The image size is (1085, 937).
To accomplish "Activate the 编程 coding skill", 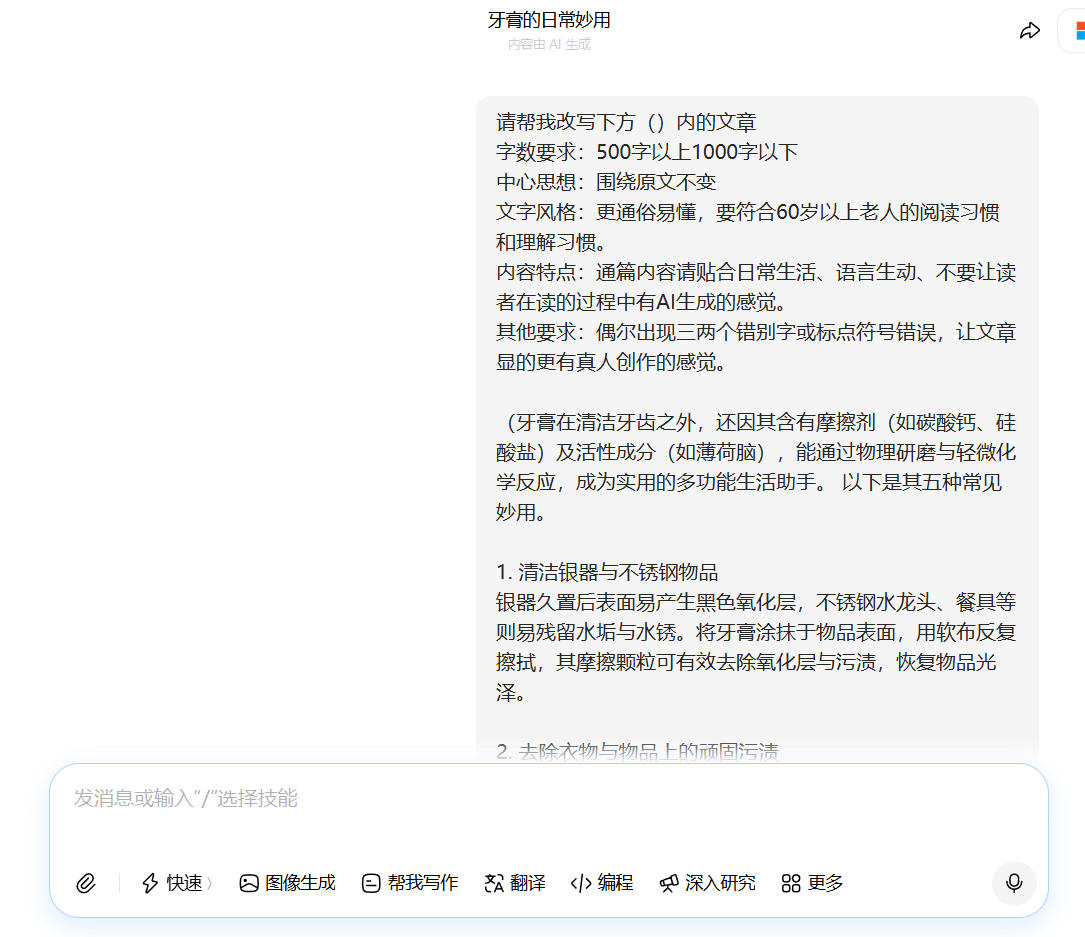I will tap(601, 883).
